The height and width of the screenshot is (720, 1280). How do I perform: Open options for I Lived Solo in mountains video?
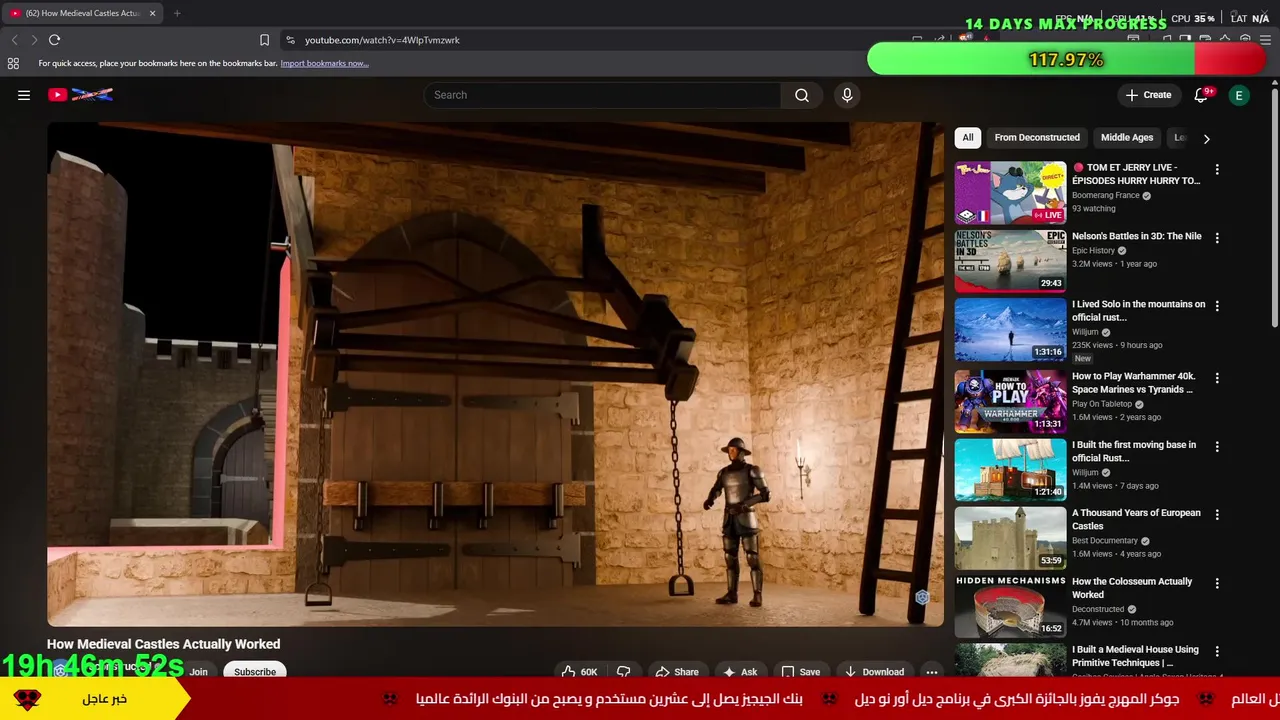(x=1217, y=306)
